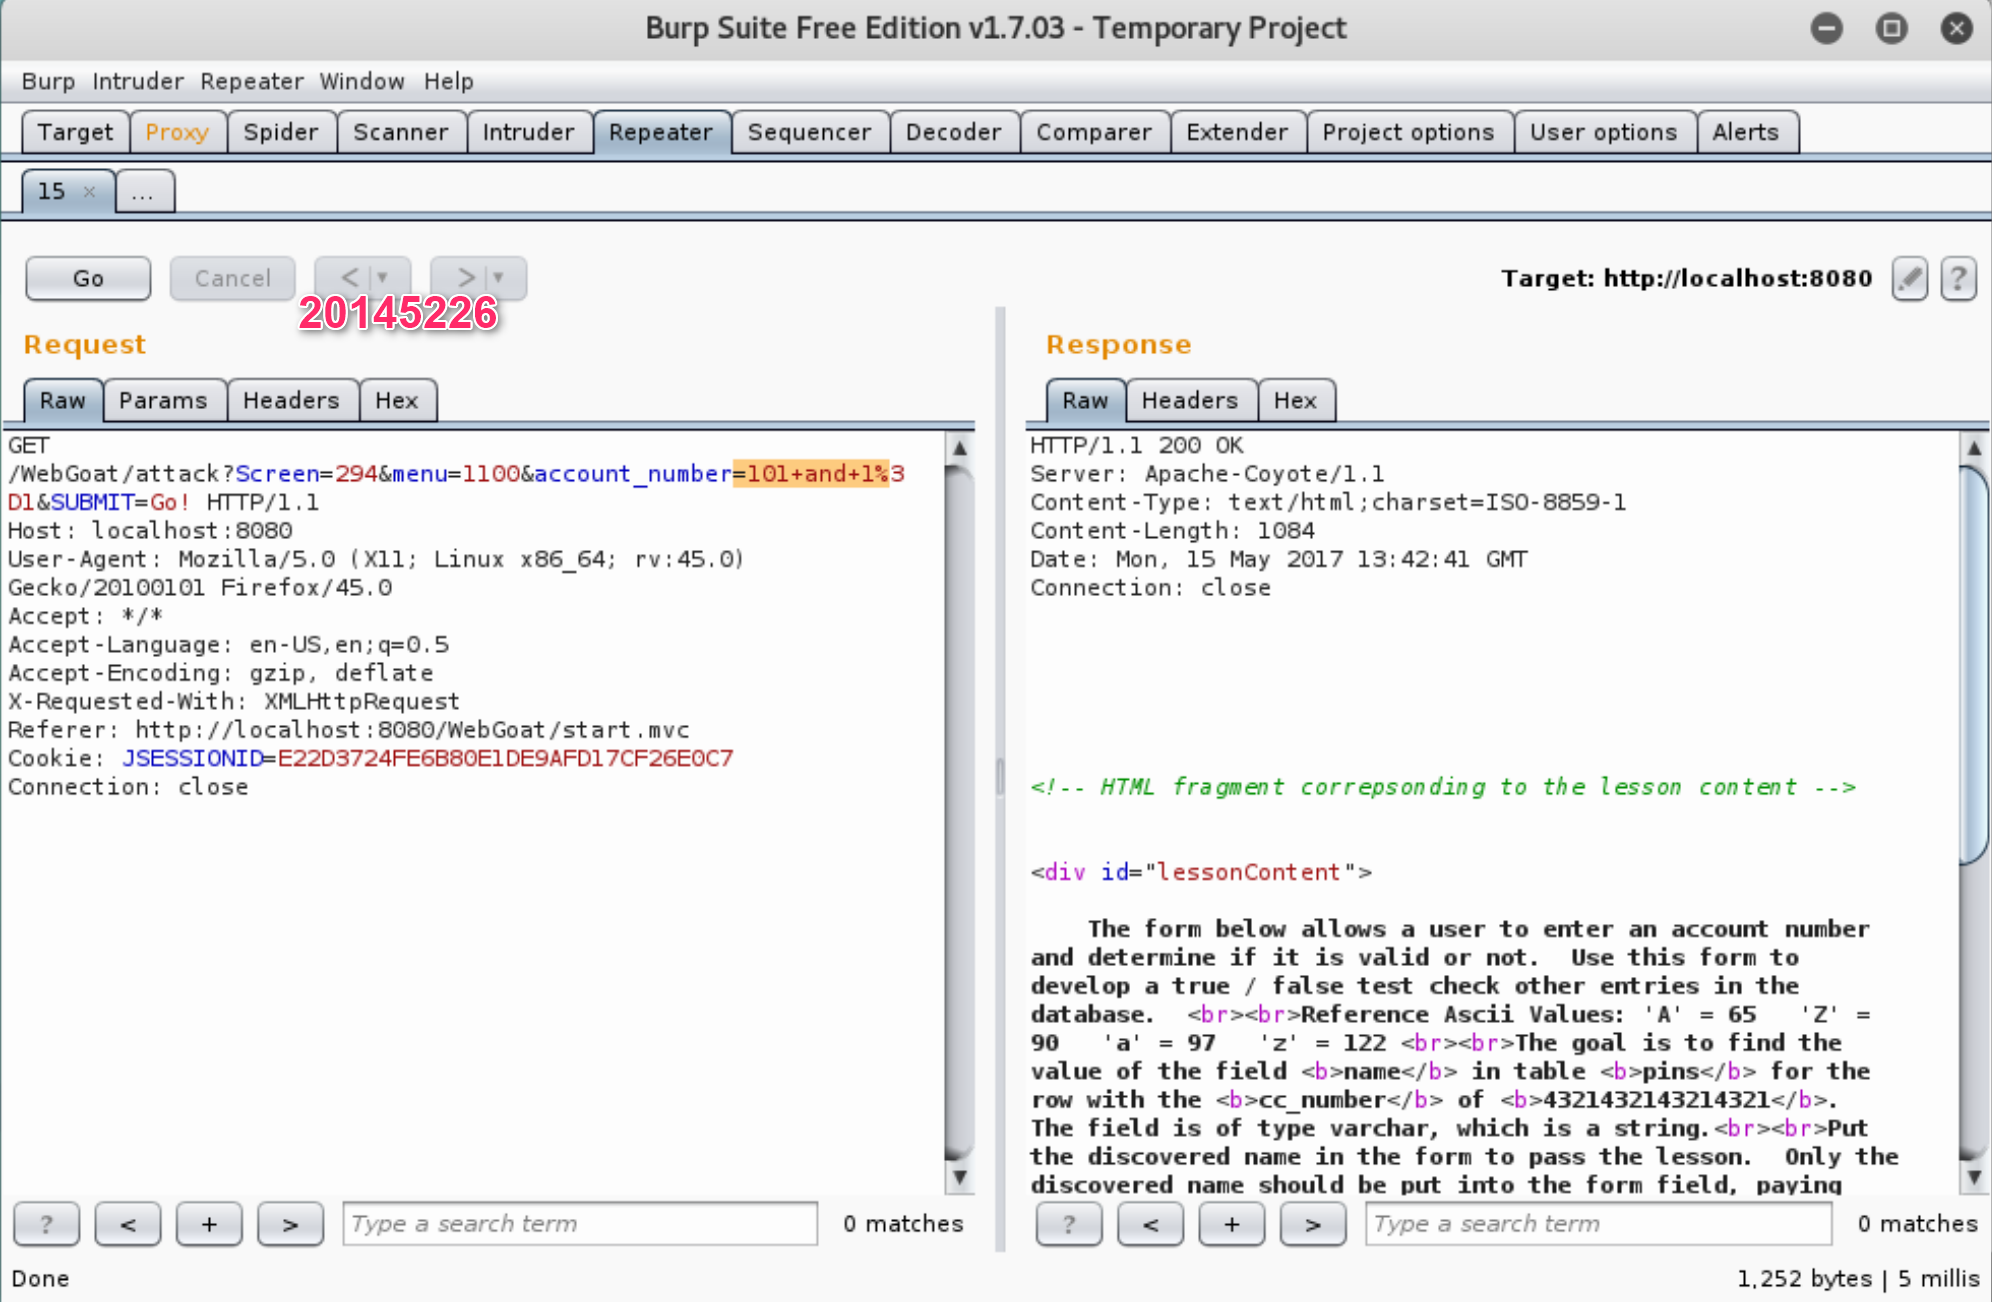This screenshot has height=1302, width=1992.
Task: Switch to the Spider tab
Action: tap(281, 132)
